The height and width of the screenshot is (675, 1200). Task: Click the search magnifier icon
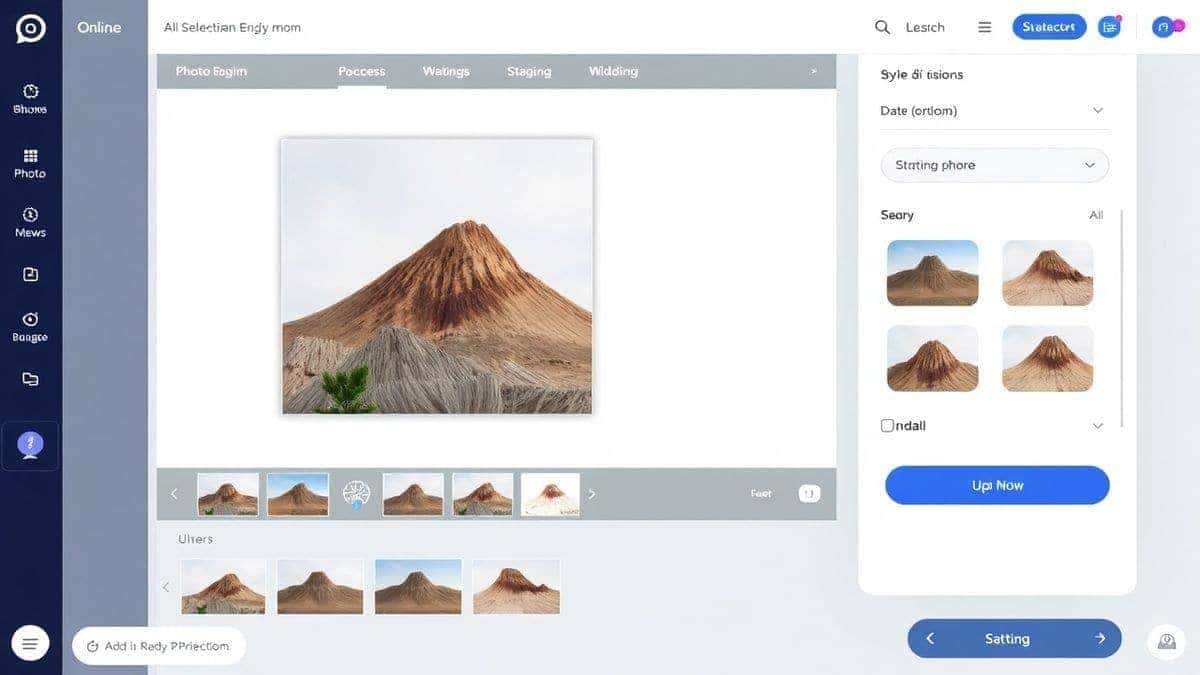coord(882,27)
